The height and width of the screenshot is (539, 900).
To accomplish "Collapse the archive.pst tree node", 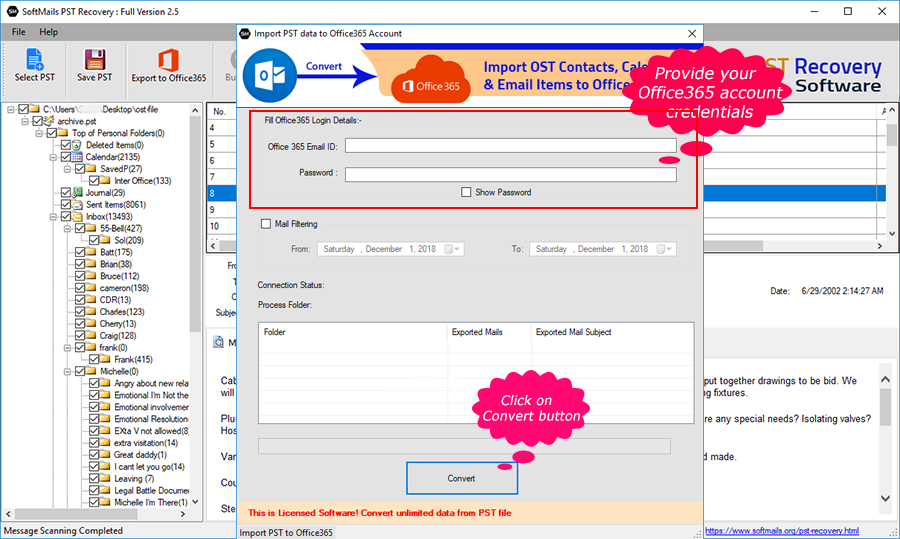I will point(25,121).
